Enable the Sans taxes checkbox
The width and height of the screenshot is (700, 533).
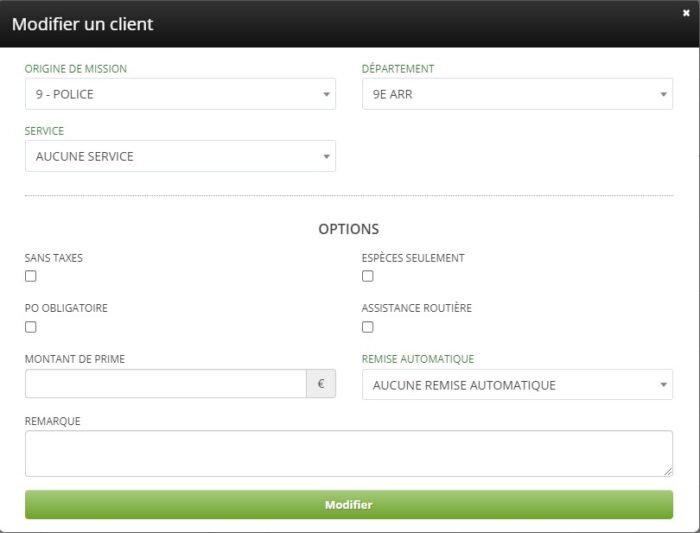click(31, 276)
